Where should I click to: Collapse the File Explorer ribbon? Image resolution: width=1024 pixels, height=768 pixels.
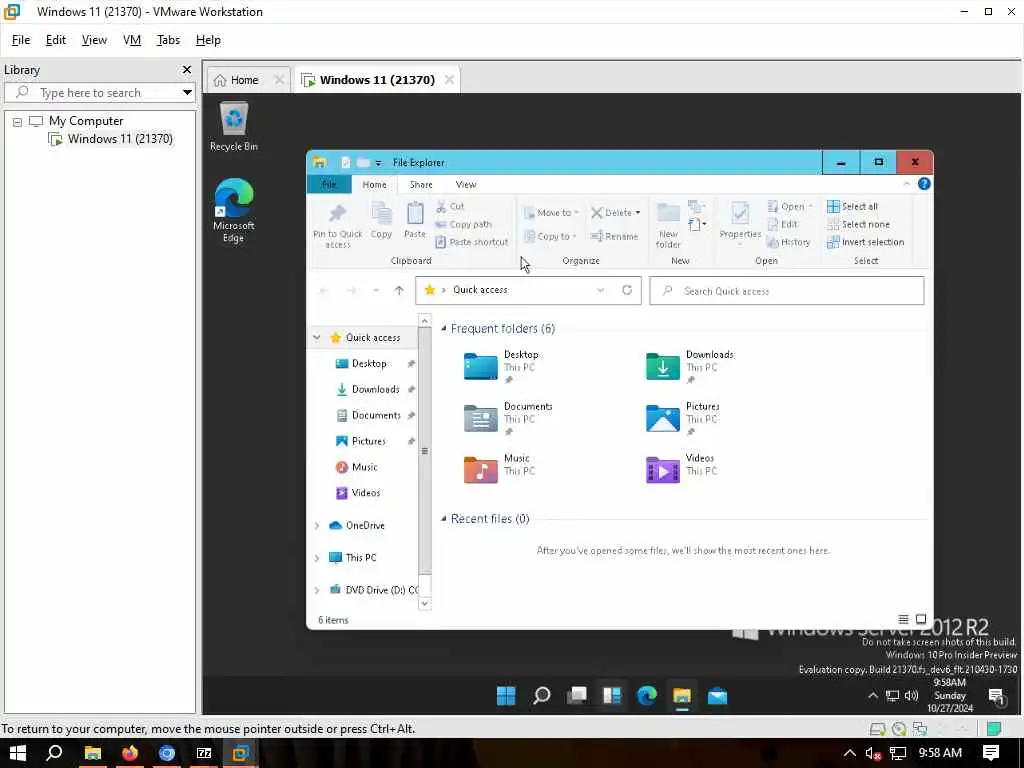pyautogui.click(x=906, y=184)
